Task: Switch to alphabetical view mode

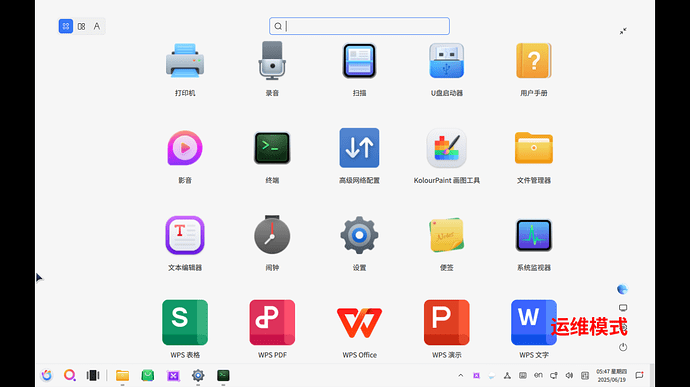Action: coord(97,26)
